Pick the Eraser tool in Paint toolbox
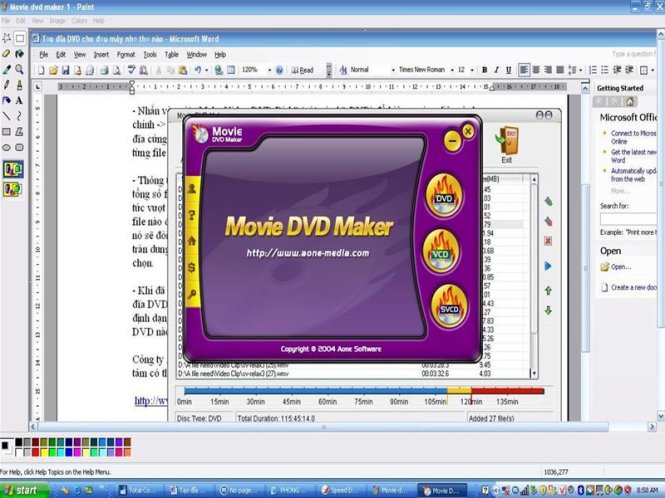The height and width of the screenshot is (498, 665). 6,54
